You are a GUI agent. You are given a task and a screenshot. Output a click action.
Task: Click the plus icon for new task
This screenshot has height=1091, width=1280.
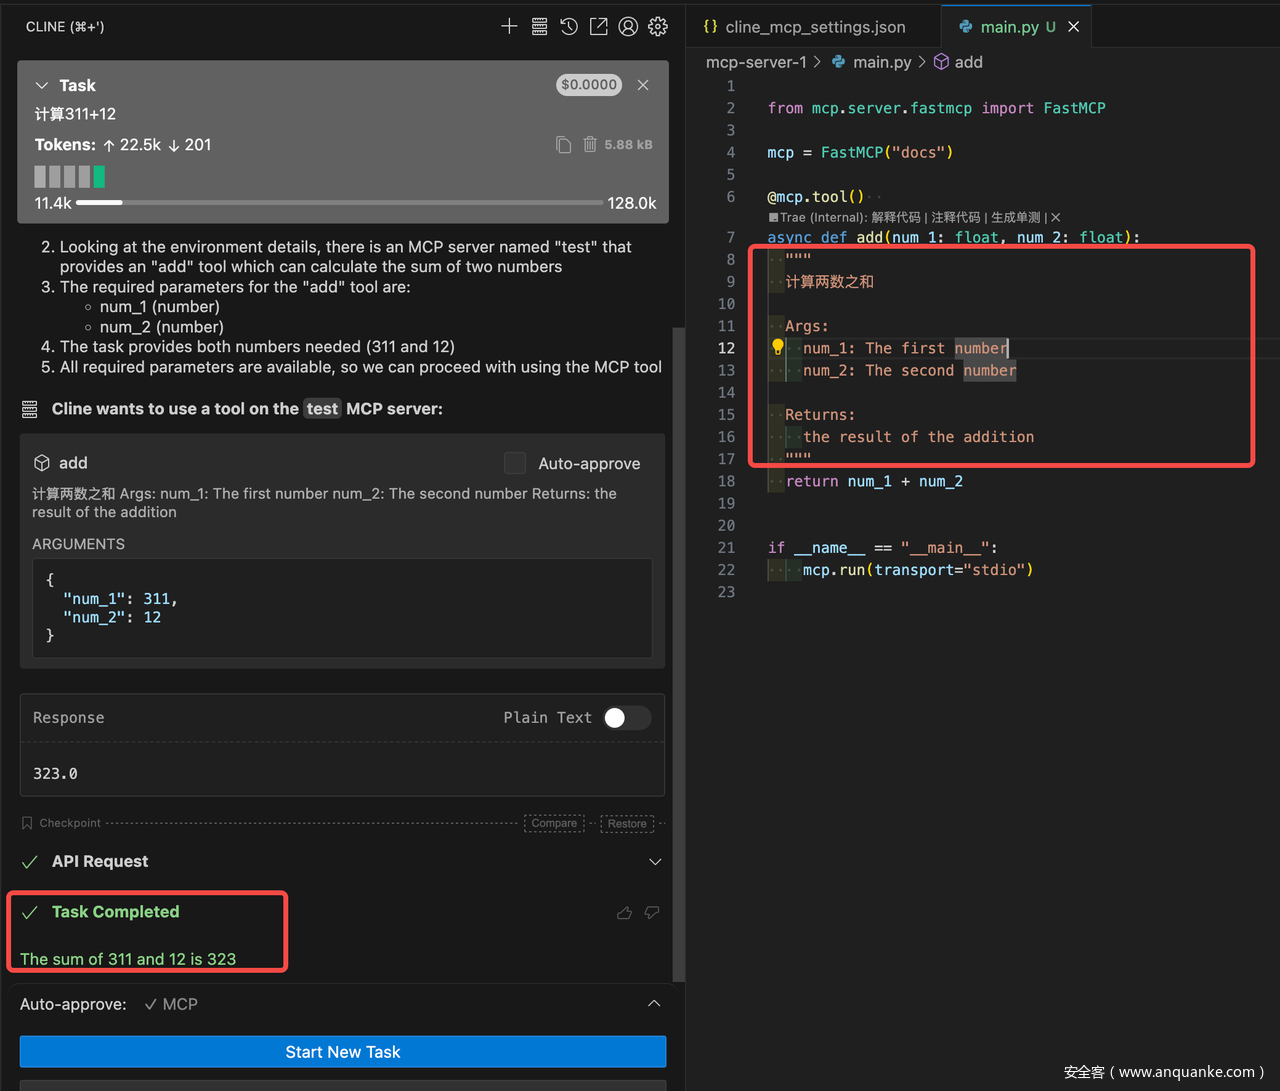click(509, 27)
